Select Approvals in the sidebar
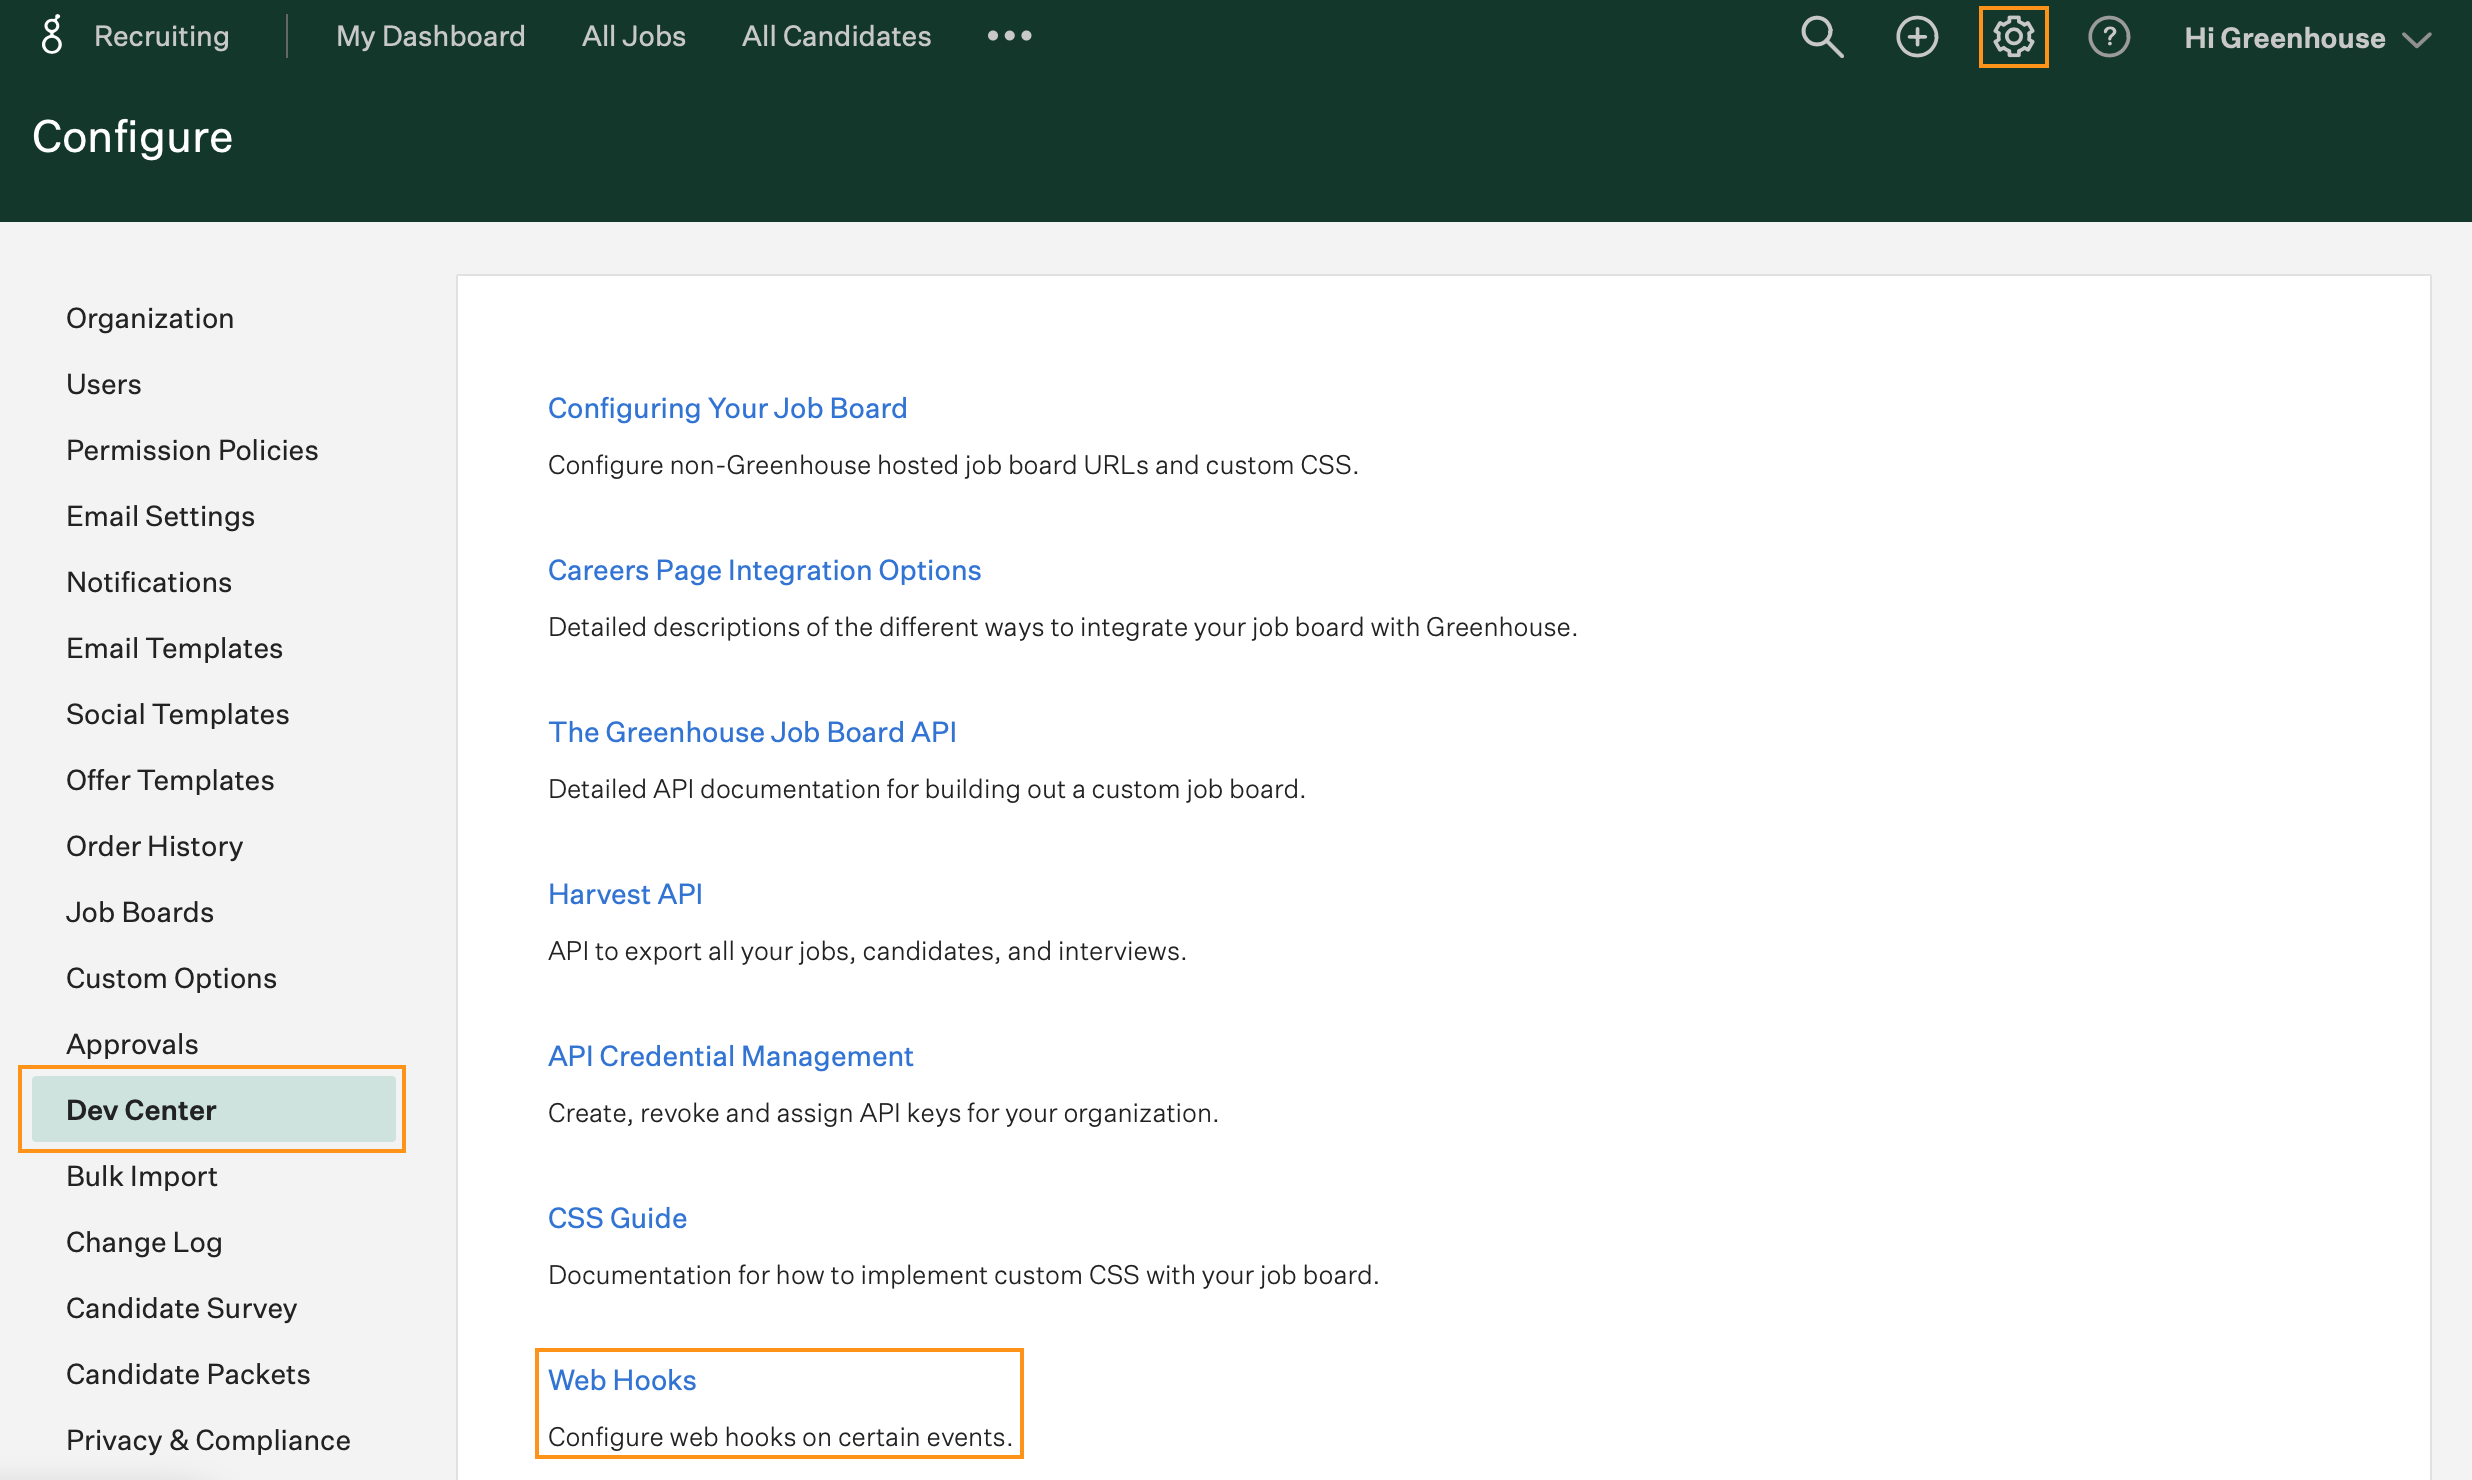The height and width of the screenshot is (1480, 2472). point(132,1044)
